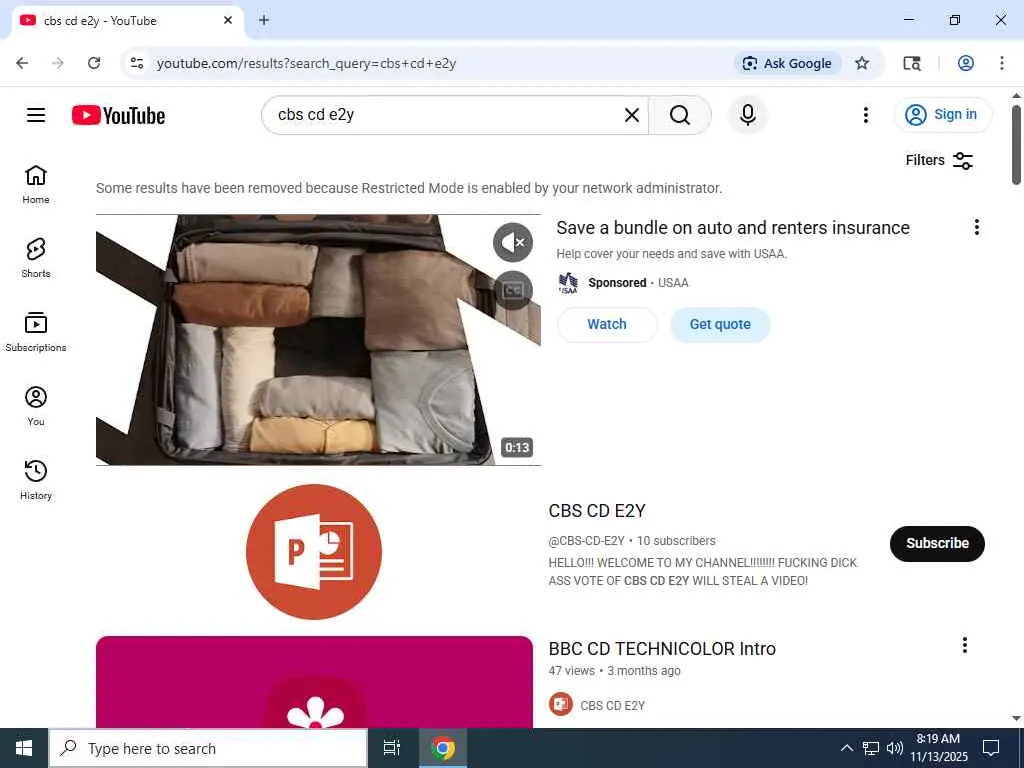Bookmark this page with the star
1024x768 pixels.
point(862,63)
